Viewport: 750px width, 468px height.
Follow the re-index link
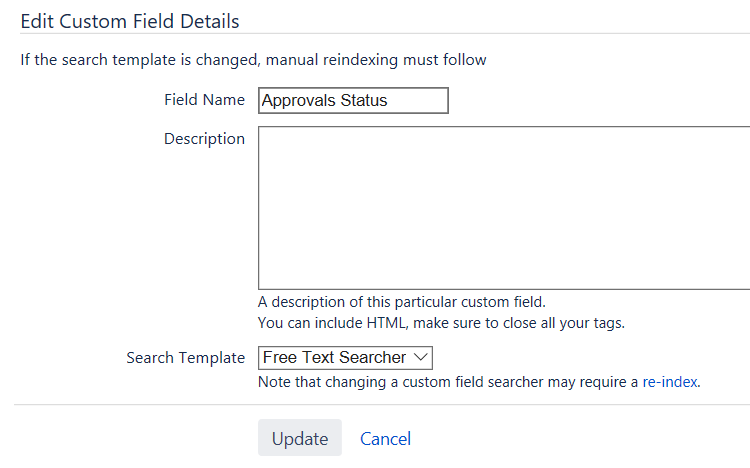(670, 382)
